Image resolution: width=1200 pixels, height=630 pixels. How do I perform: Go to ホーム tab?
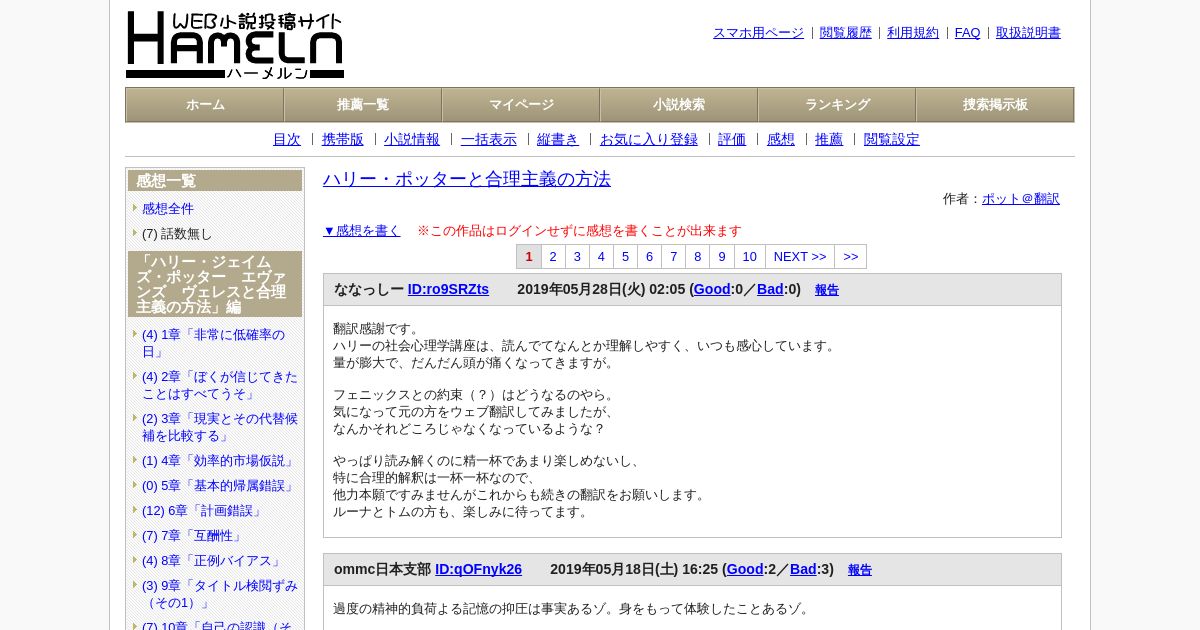tap(205, 105)
